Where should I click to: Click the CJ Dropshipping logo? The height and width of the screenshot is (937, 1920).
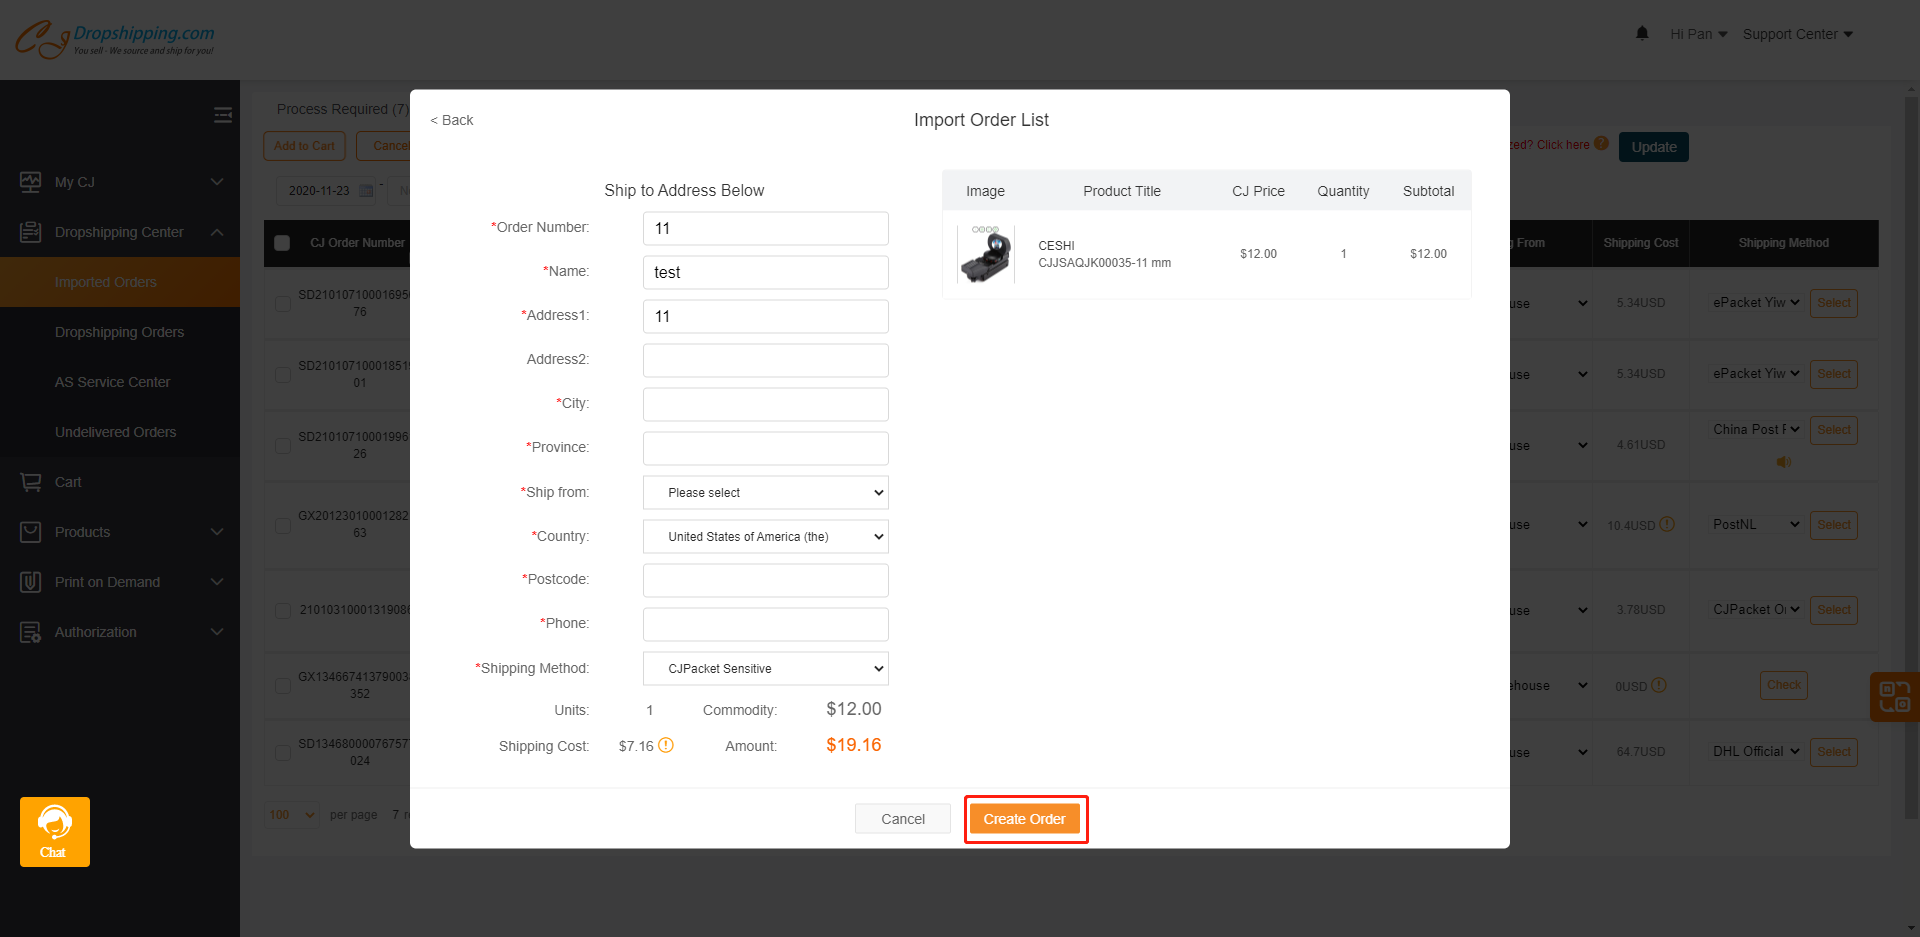[x=115, y=39]
